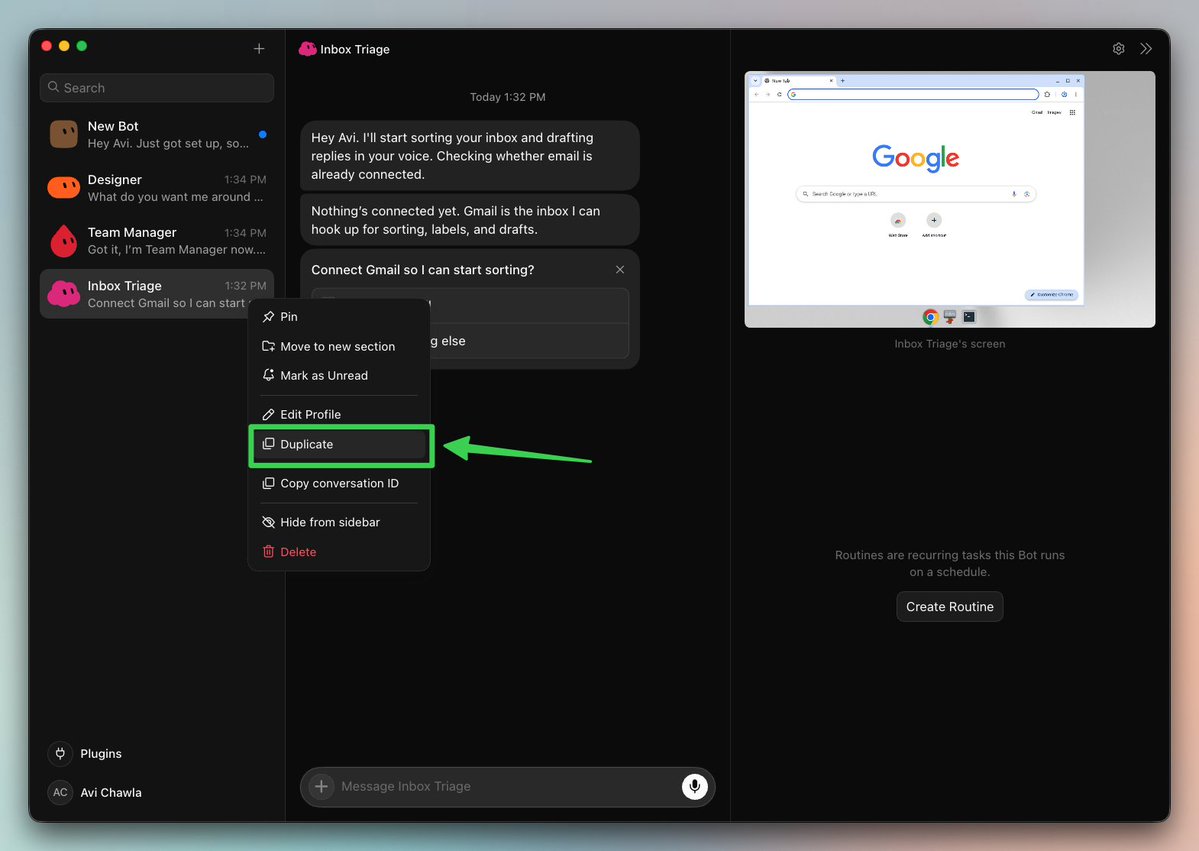The image size is (1199, 851).
Task: Click Move to new section
Action: tap(339, 346)
